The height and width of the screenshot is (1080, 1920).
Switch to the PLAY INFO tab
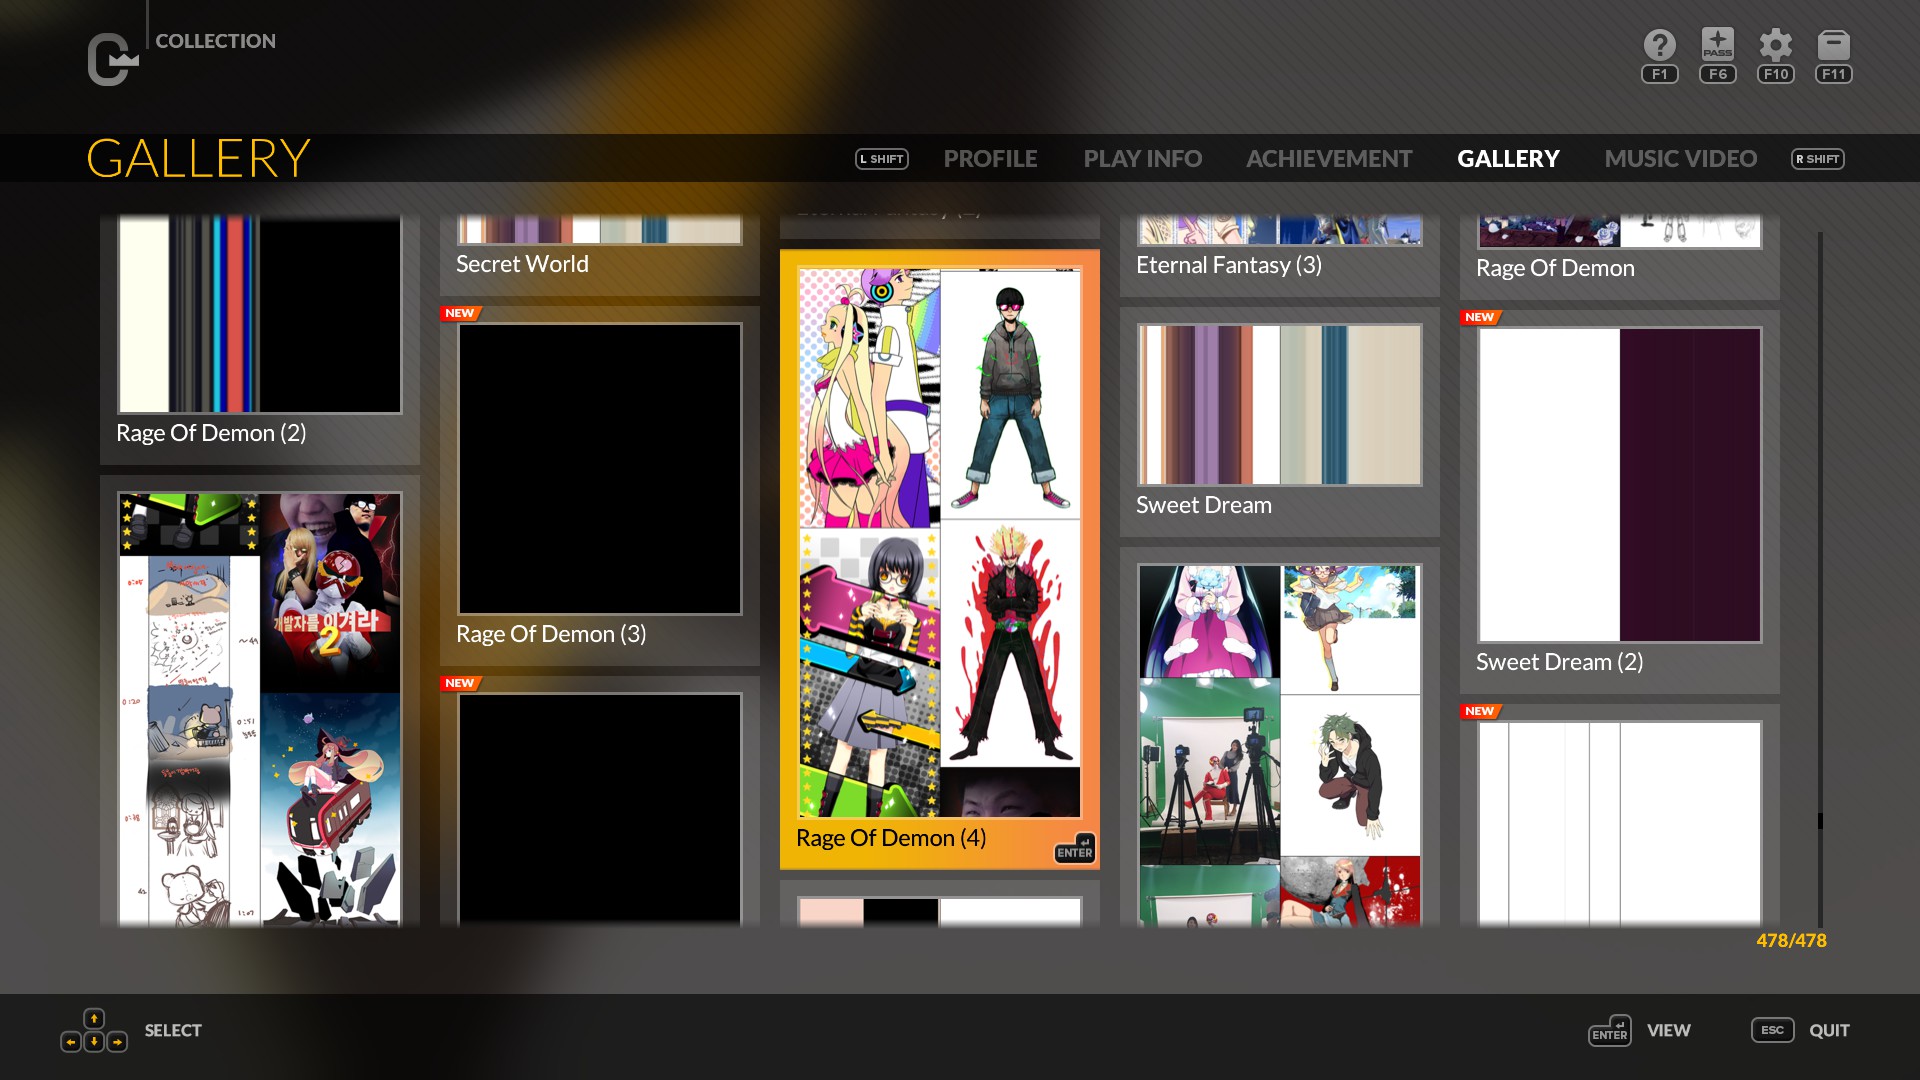1143,159
